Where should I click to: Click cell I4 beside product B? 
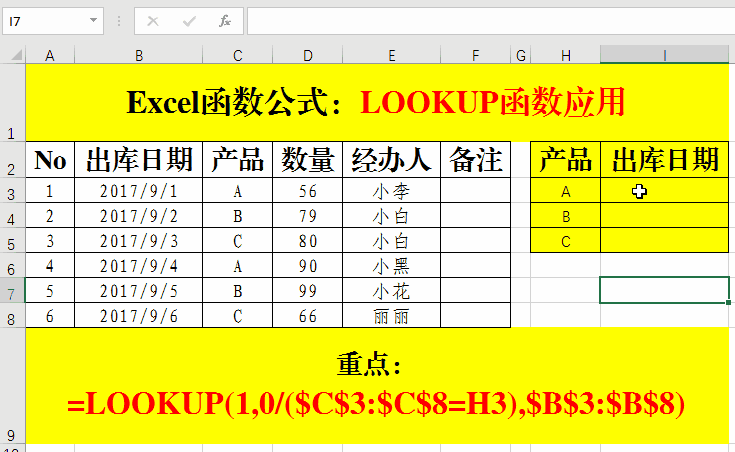(x=664, y=215)
